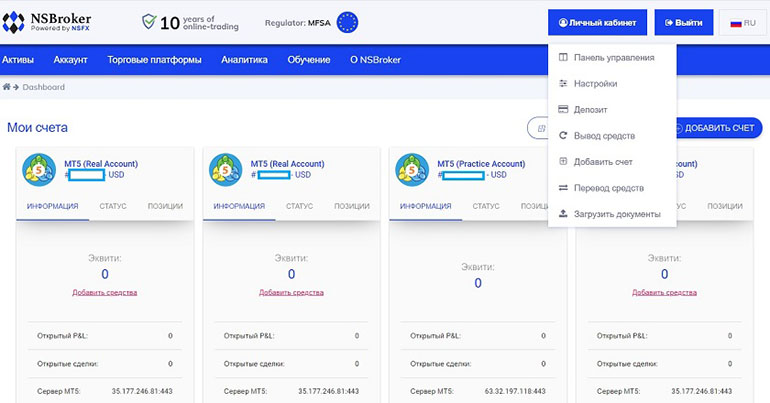
Task: Open the RU language selector
Action: [x=742, y=23]
